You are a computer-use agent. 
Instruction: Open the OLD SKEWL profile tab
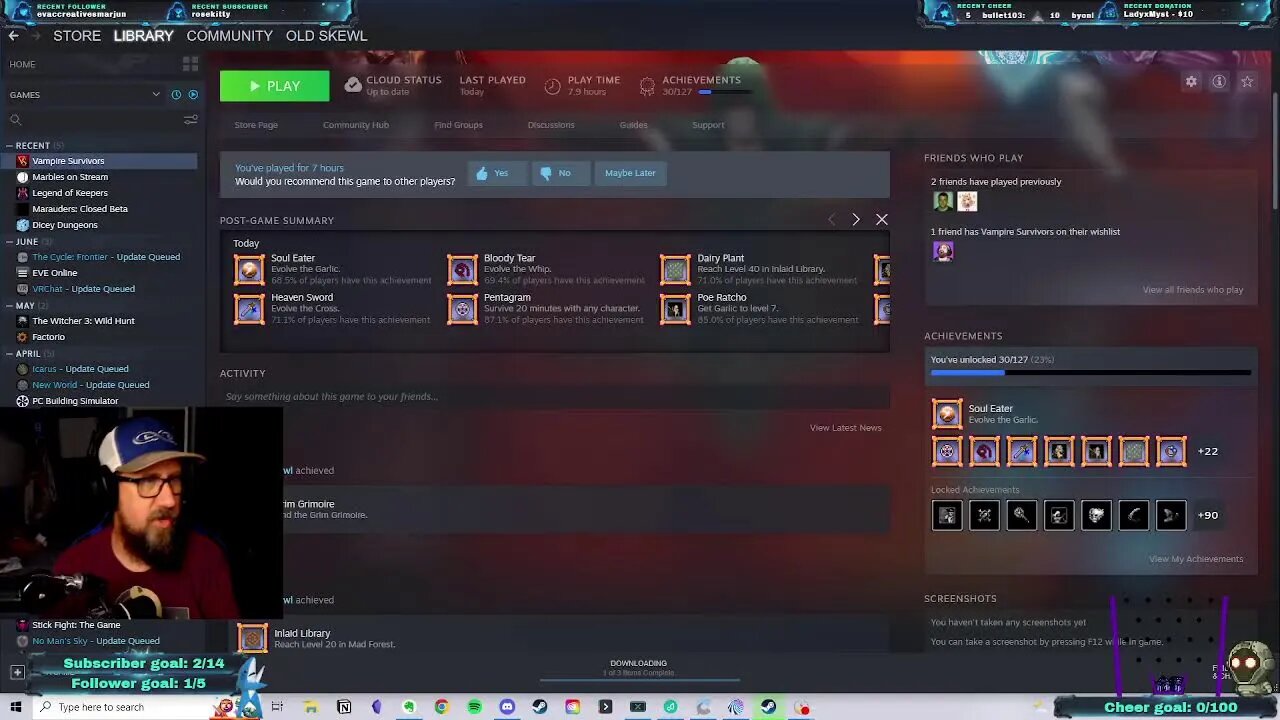[x=326, y=35]
